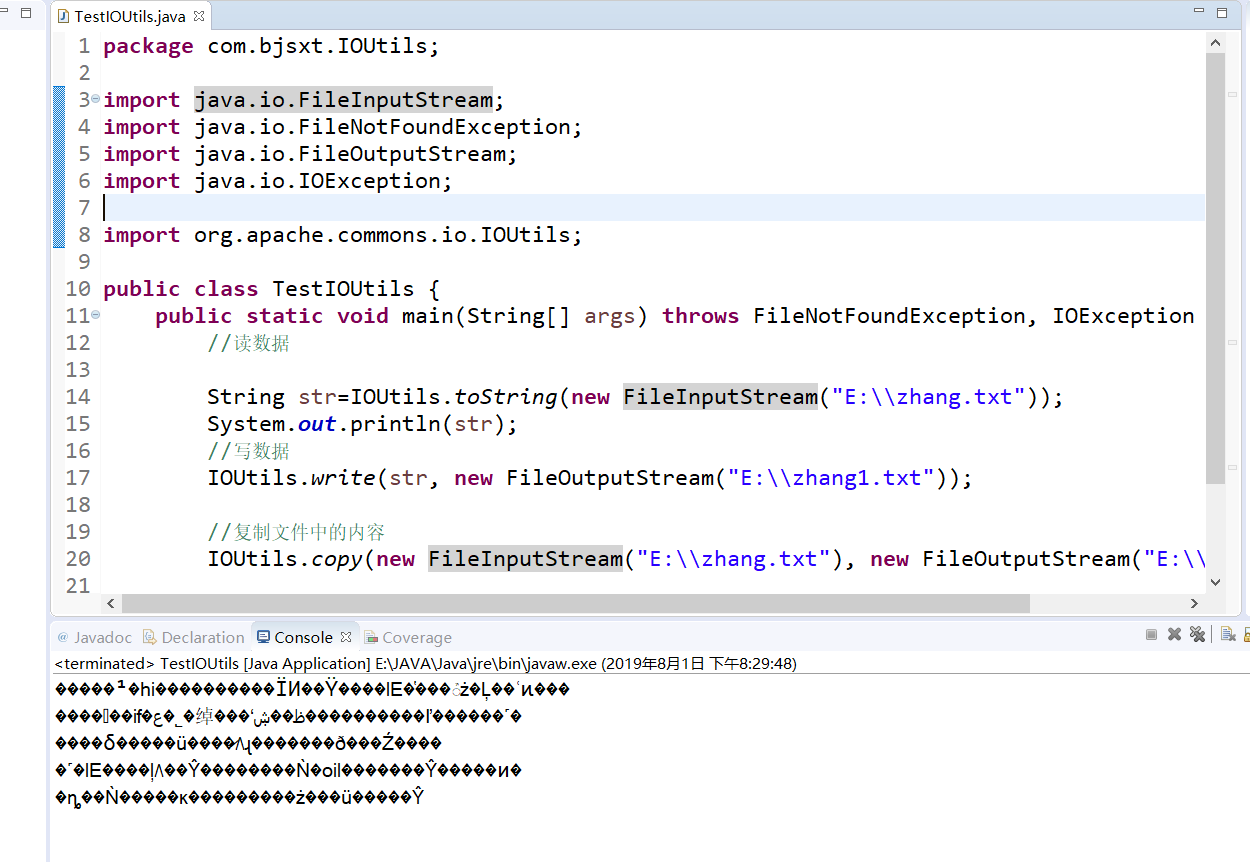The image size is (1250, 862).
Task: Click the package name 'com.bjsxt.IOUtils'
Action: coord(317,46)
